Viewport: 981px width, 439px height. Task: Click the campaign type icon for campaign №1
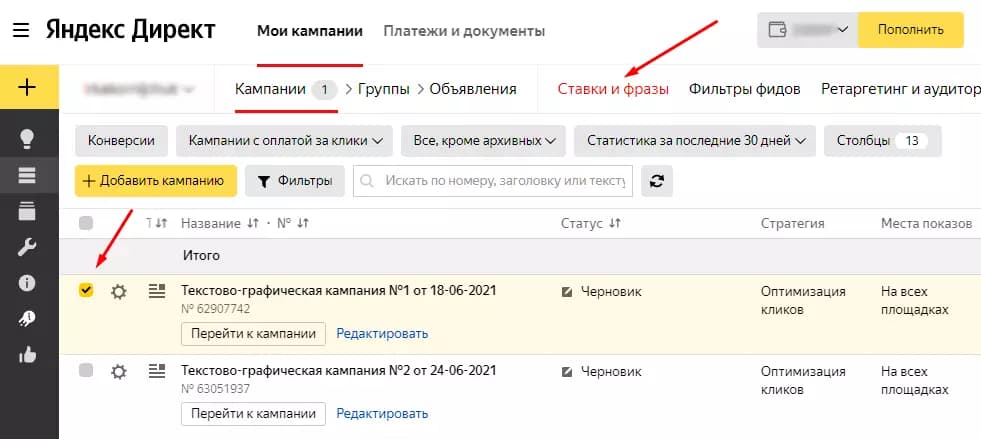click(x=156, y=291)
